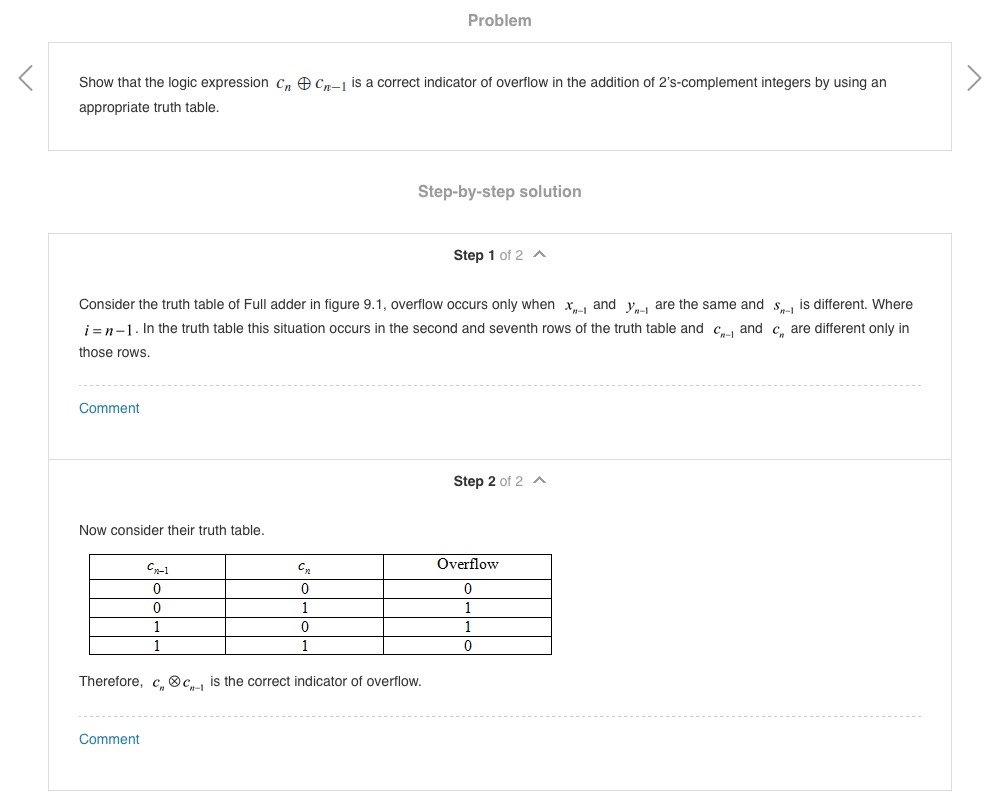Open the Comment link under Step 1
1000x801 pixels.
[109, 408]
